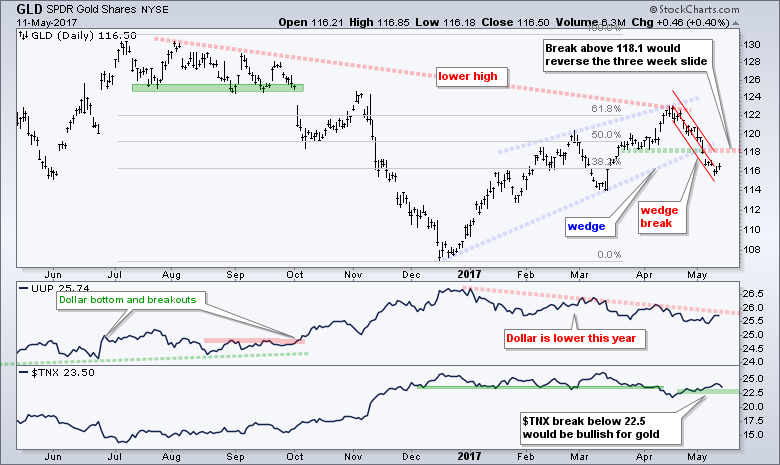The height and width of the screenshot is (465, 780).
Task: Click the GLD (Daily) 116.50 legend label
Action: (84, 35)
